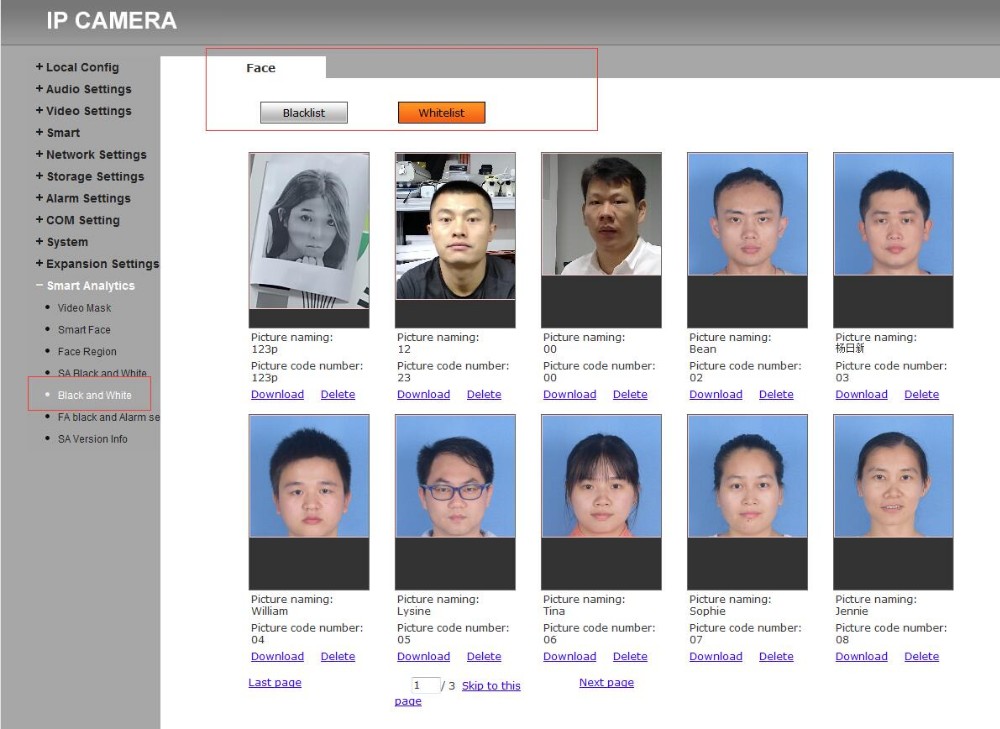Screen dimensions: 1000x729
Task: Click the IP CAMERA header title
Action: tap(112, 20)
